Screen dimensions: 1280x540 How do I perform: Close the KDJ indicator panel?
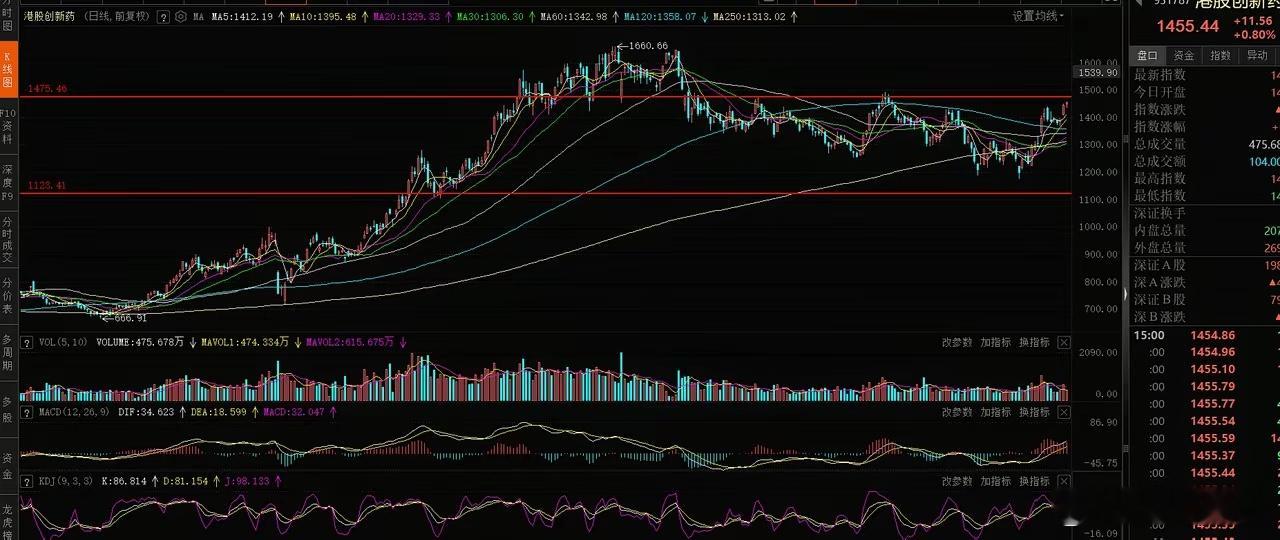[x=1063, y=481]
